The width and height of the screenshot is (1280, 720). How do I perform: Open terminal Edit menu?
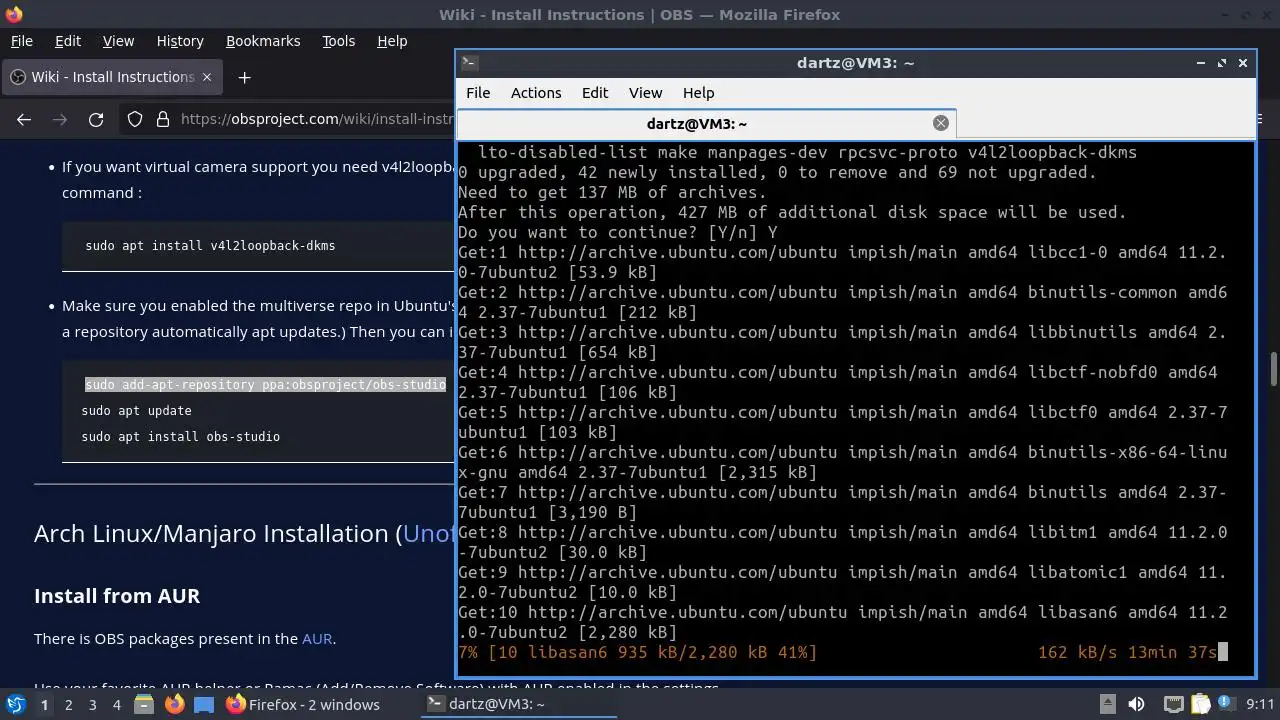coord(595,92)
